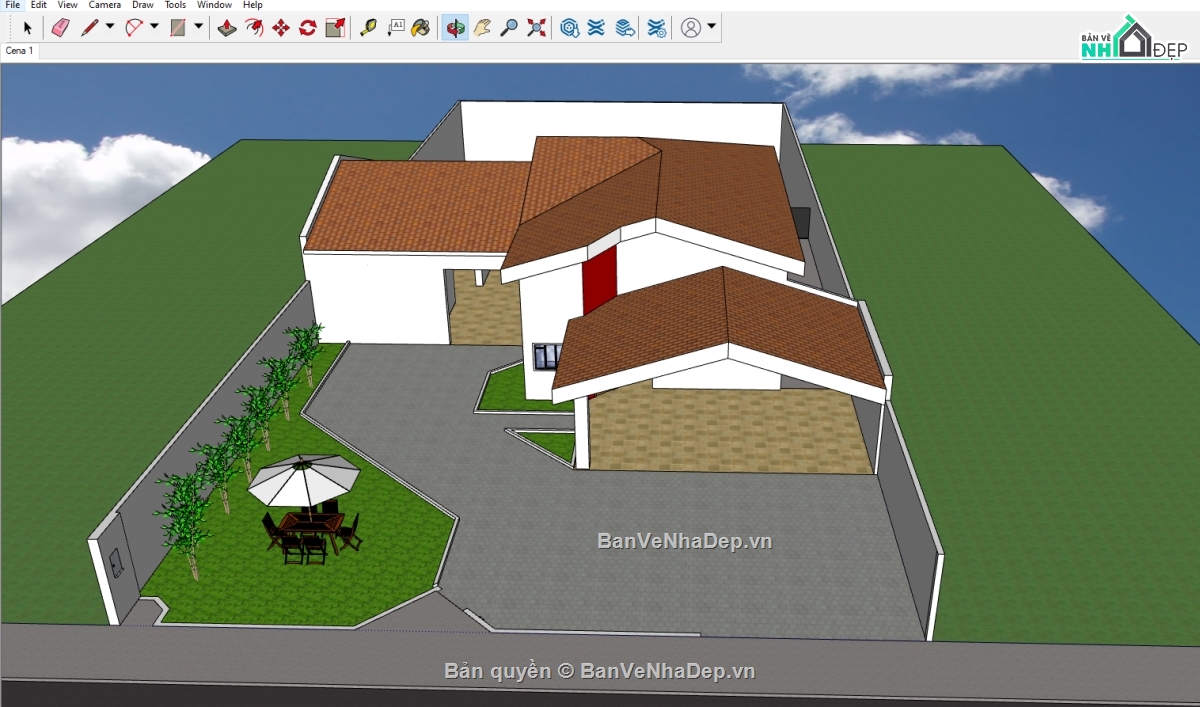Activate the Push/Pull tool
Screen dimensions: 1200x707
coord(227,28)
